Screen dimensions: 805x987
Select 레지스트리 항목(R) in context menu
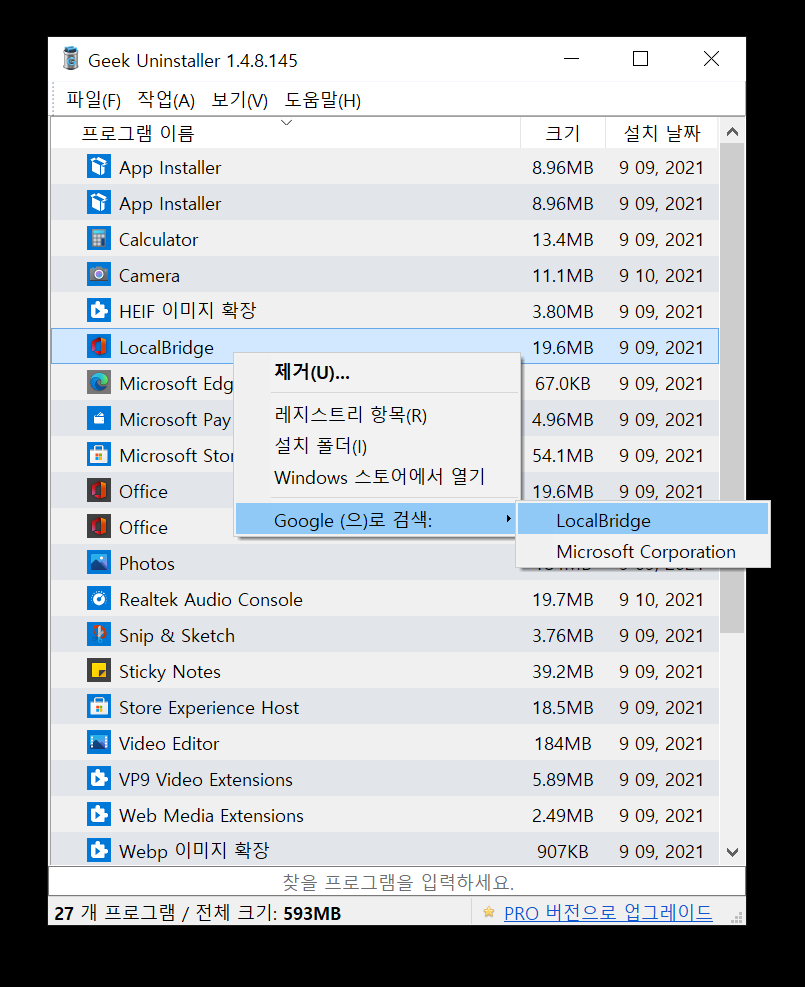coord(377,415)
